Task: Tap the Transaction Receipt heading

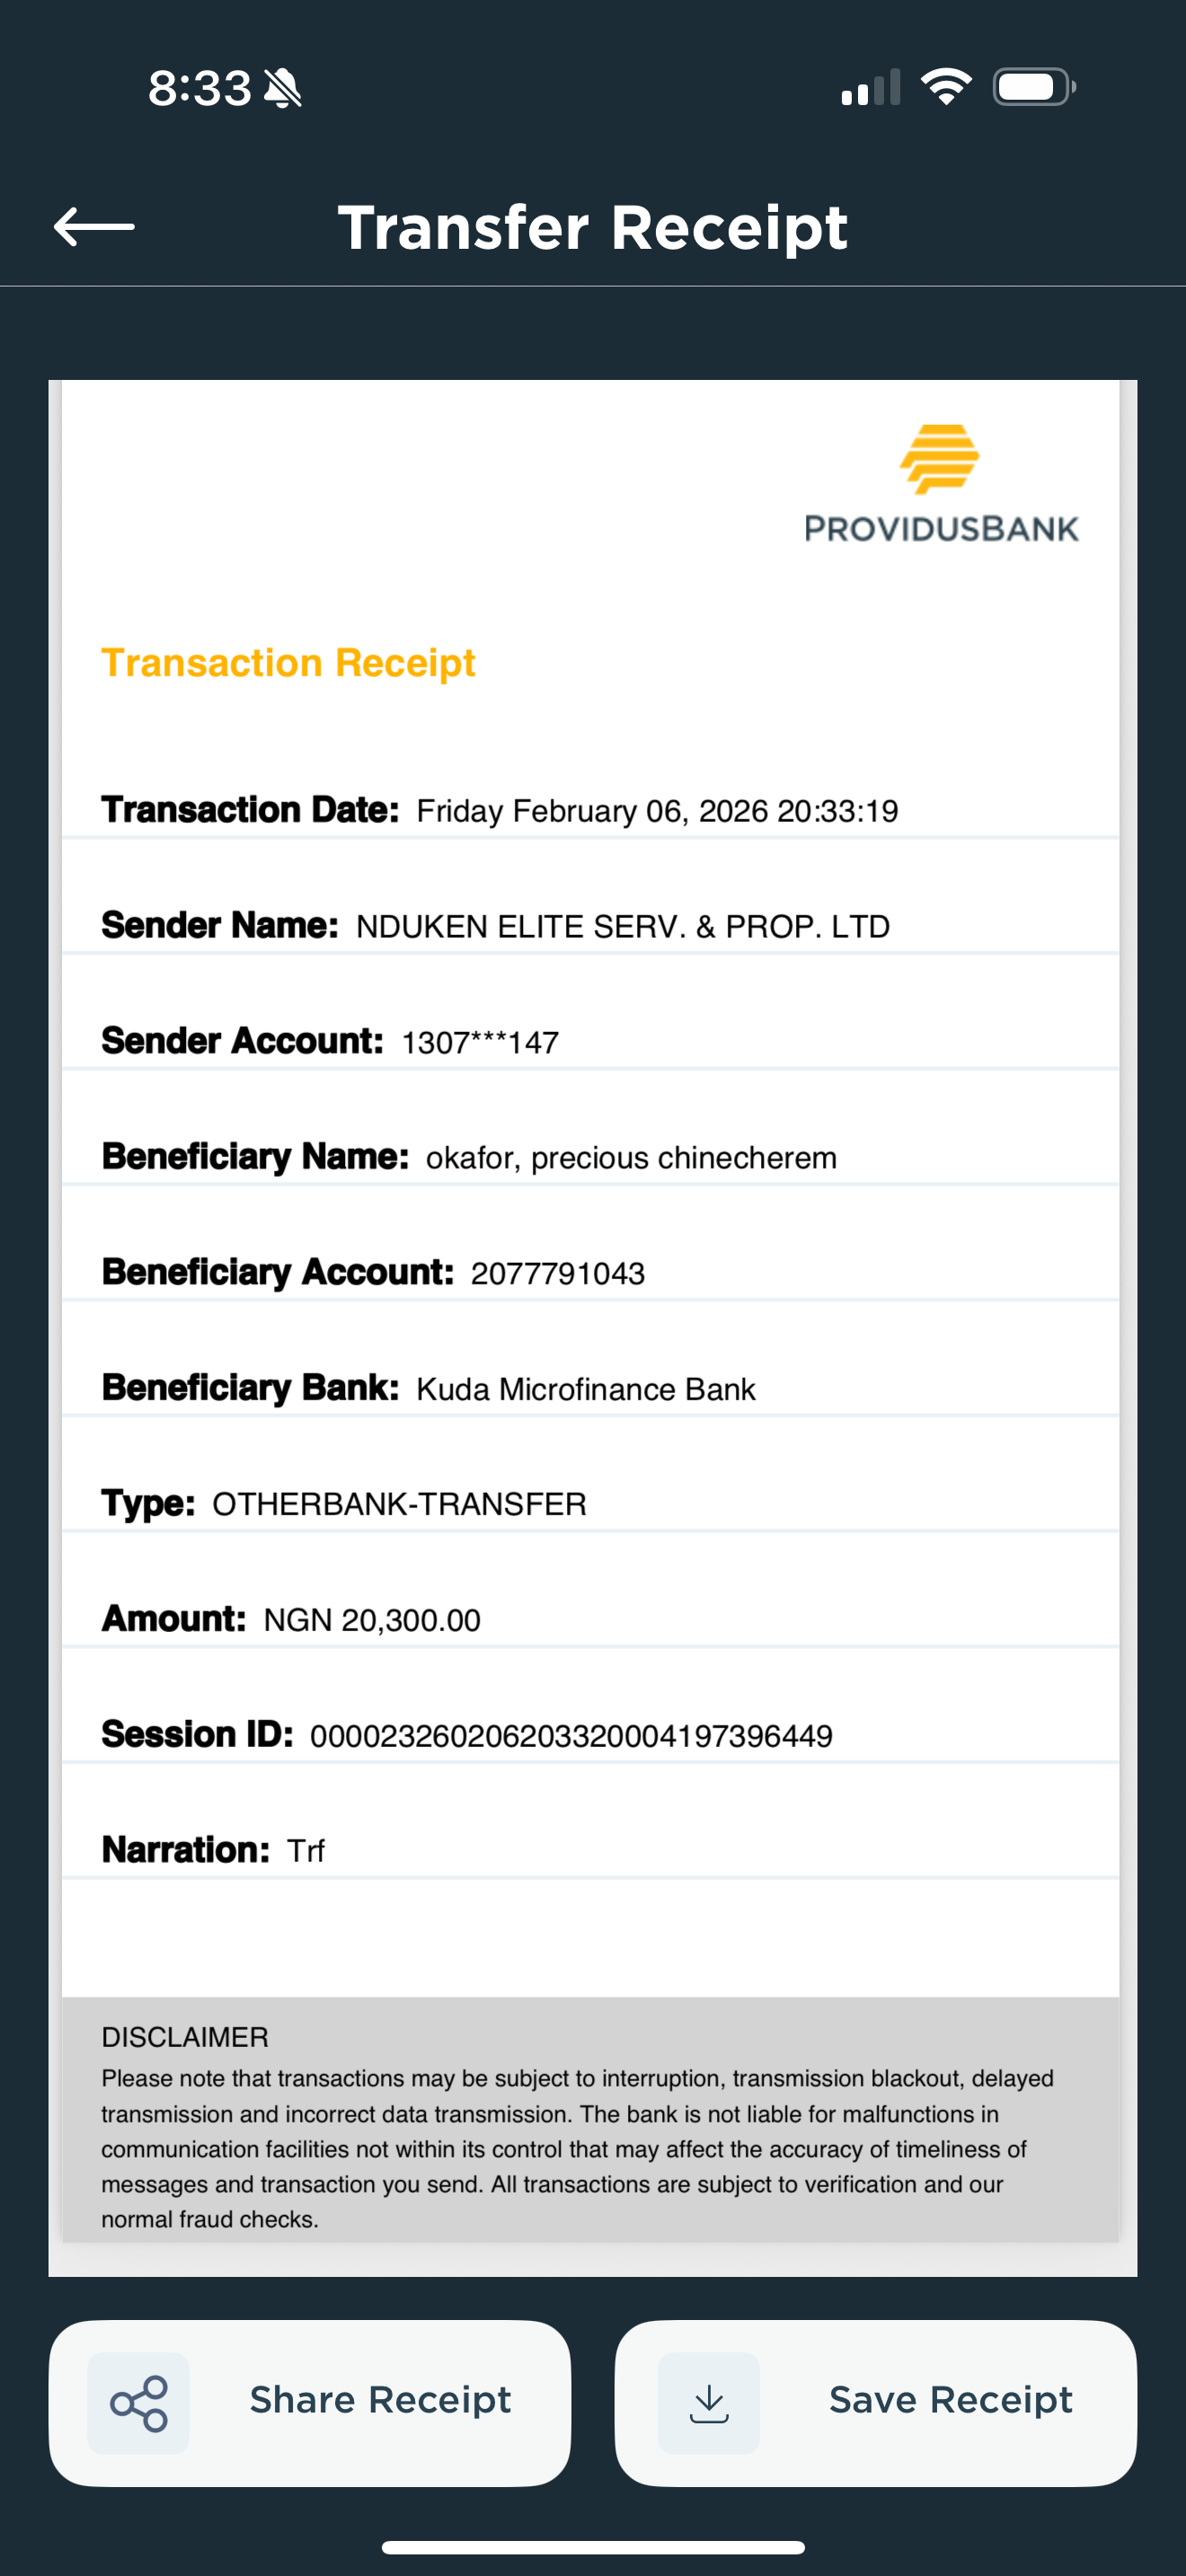Action: tap(288, 663)
